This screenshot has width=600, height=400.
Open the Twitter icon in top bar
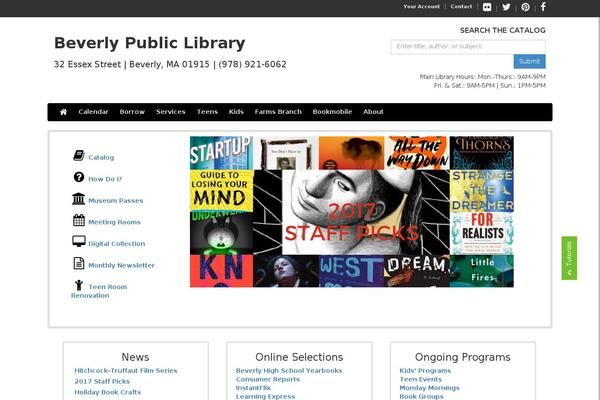click(x=506, y=7)
